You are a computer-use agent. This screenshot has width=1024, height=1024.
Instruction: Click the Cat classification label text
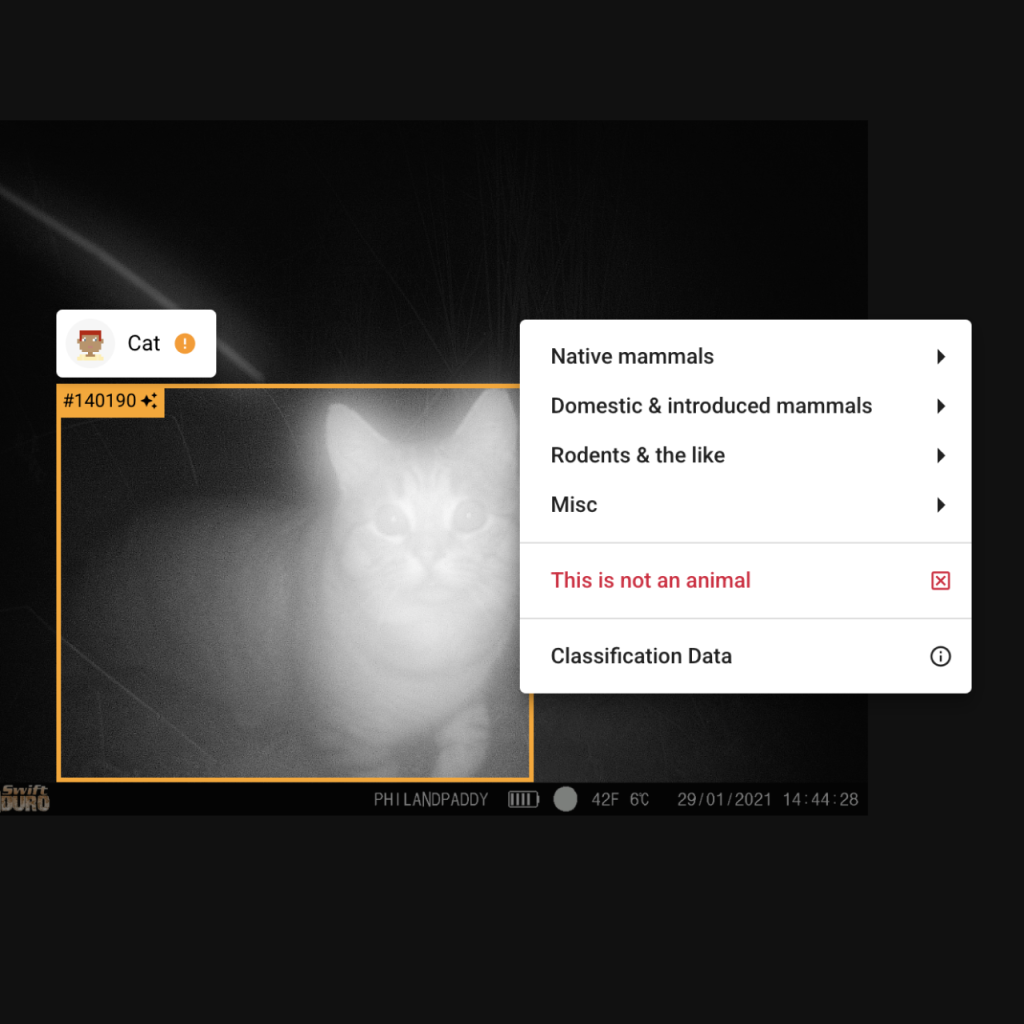pos(143,344)
